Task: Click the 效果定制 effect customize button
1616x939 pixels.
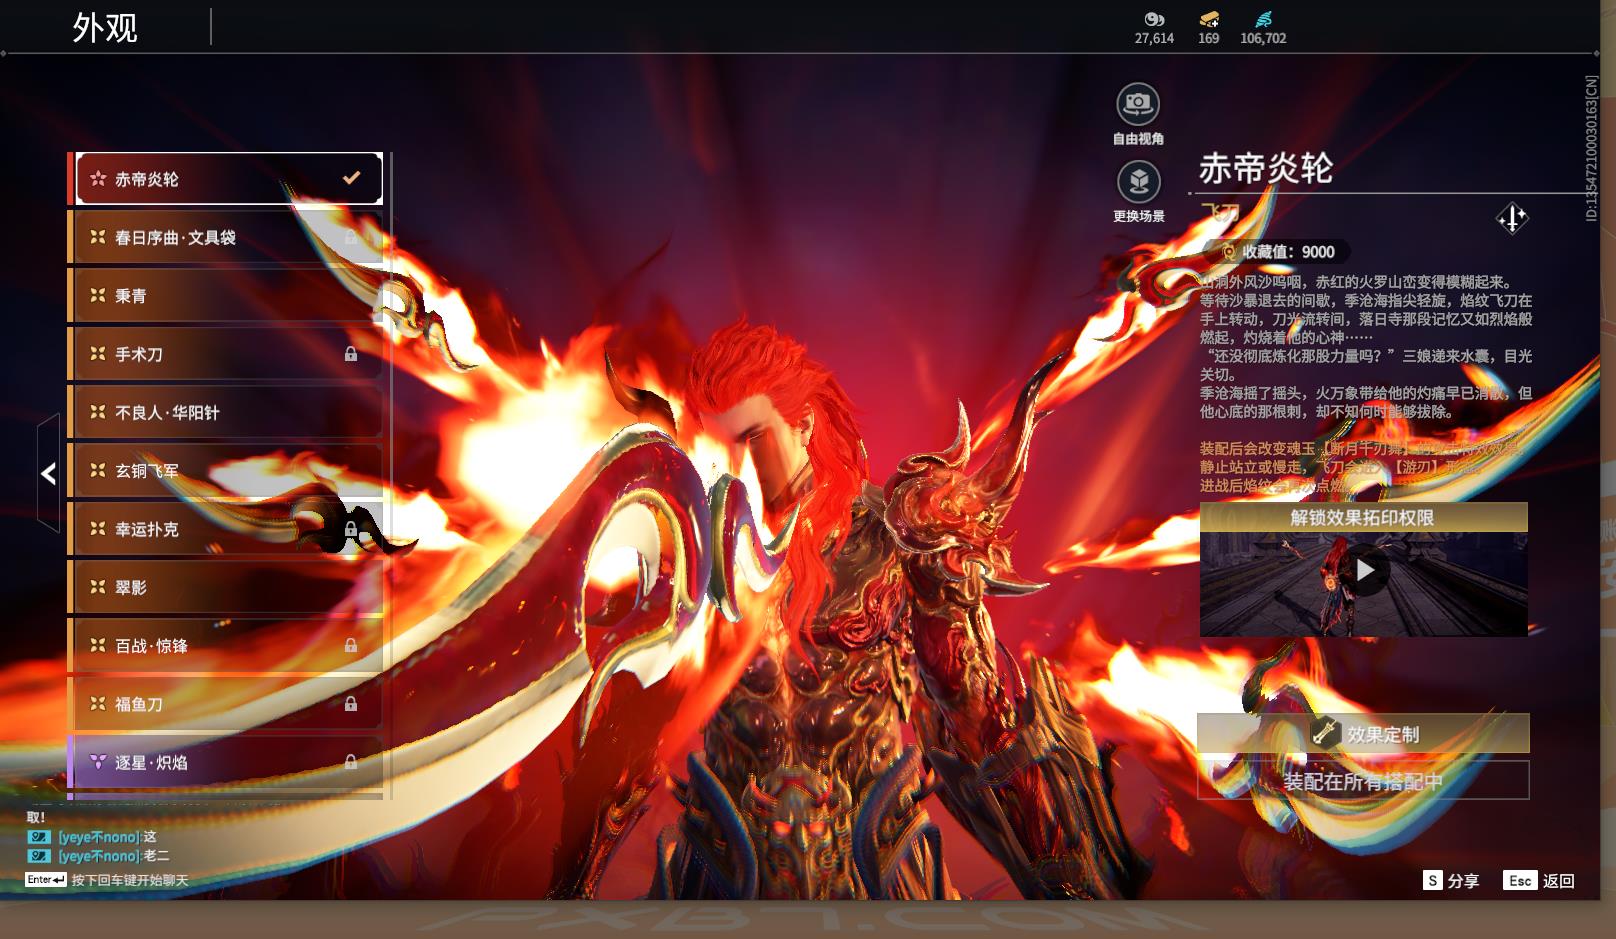Action: click(1363, 734)
